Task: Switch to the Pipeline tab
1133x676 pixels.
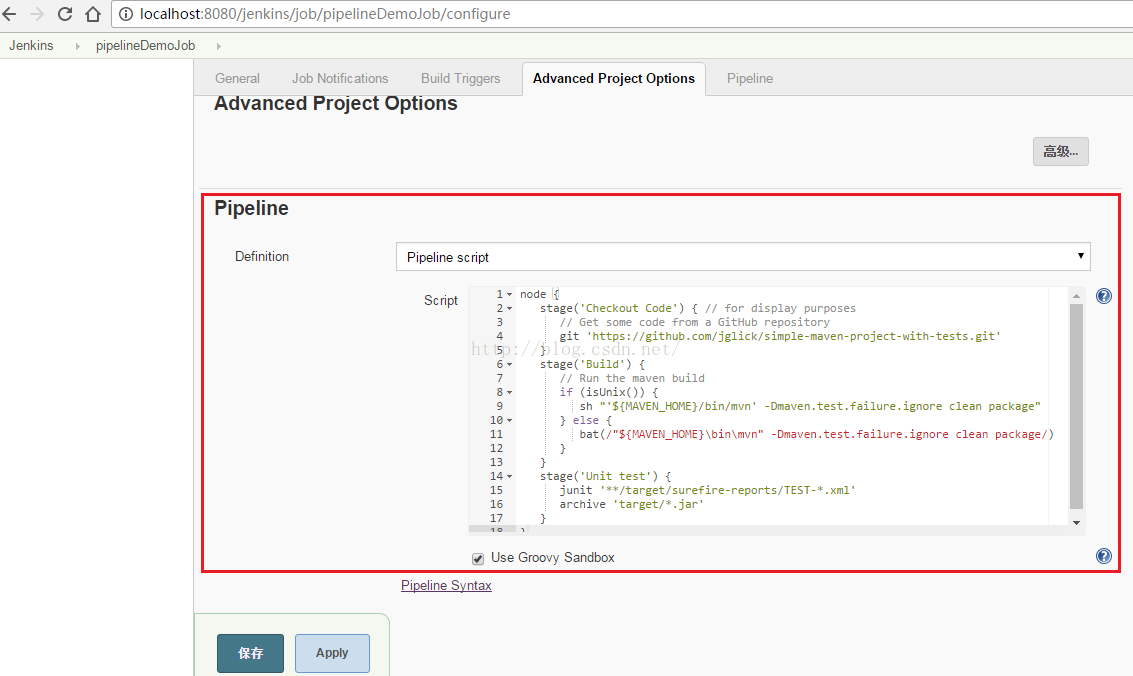Action: click(749, 79)
